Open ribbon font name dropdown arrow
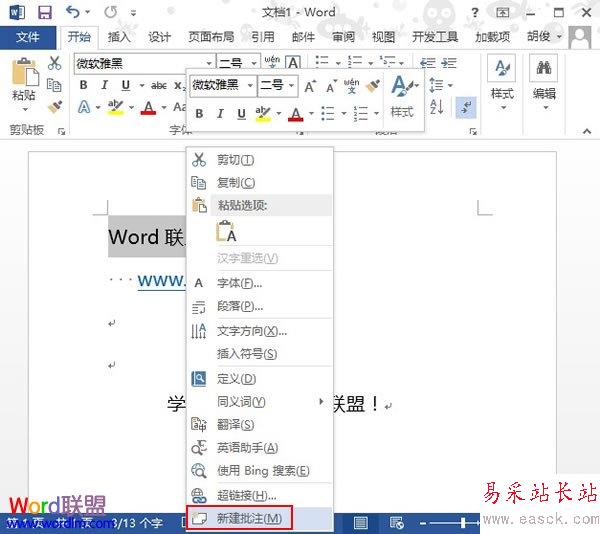The image size is (600, 534). click(209, 63)
